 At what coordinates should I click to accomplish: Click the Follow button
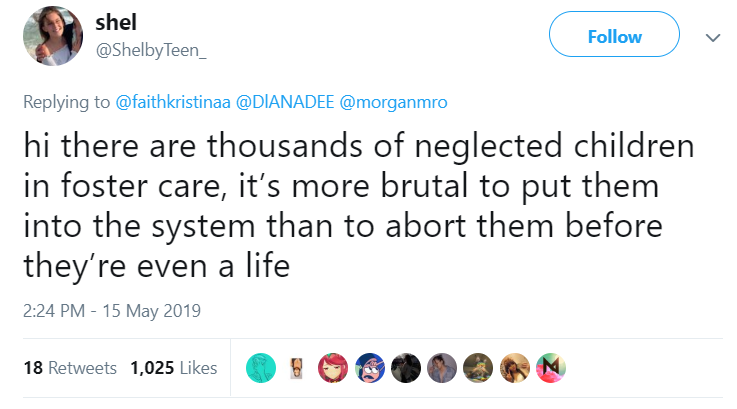point(614,37)
